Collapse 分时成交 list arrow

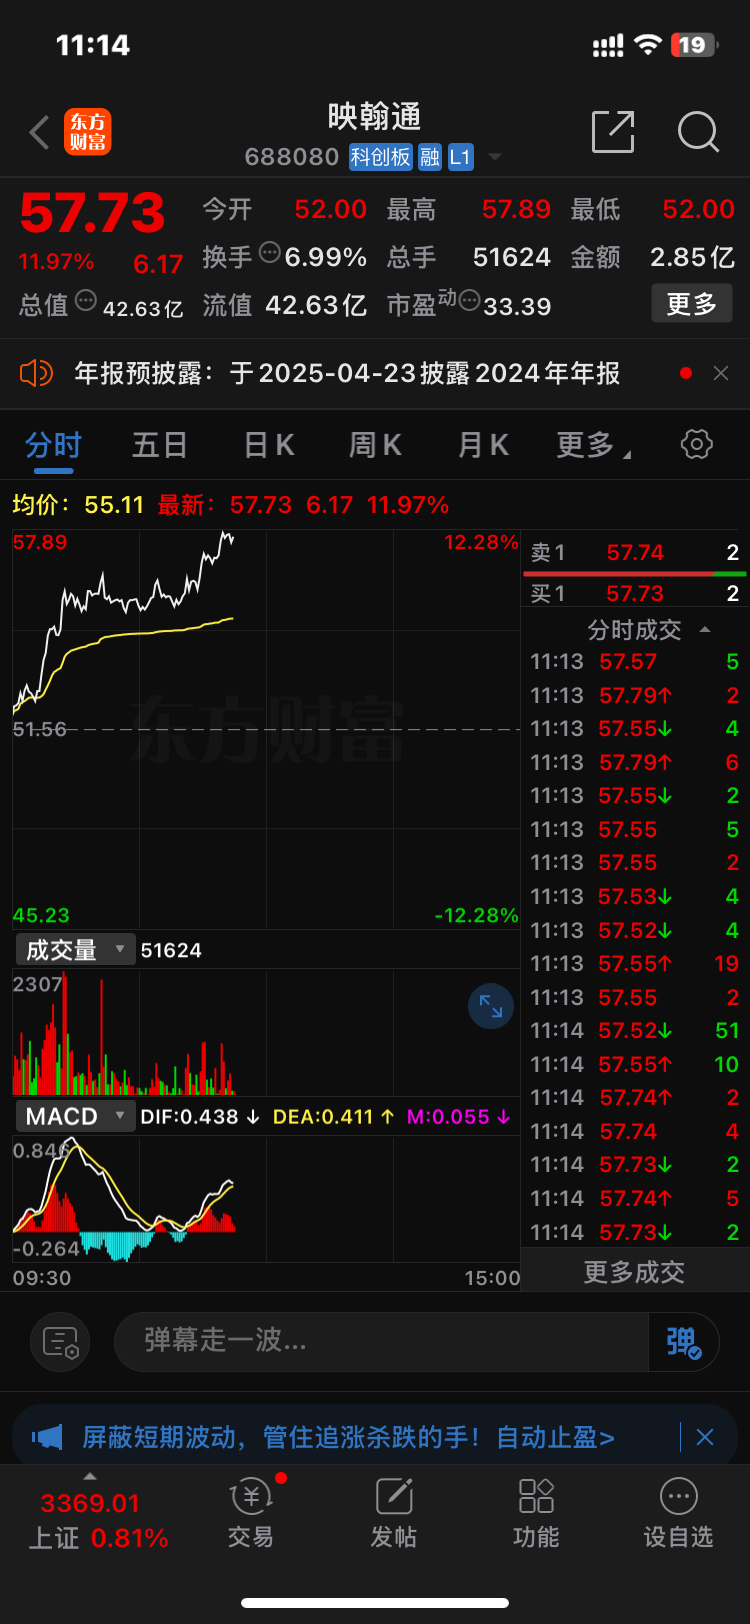(705, 629)
